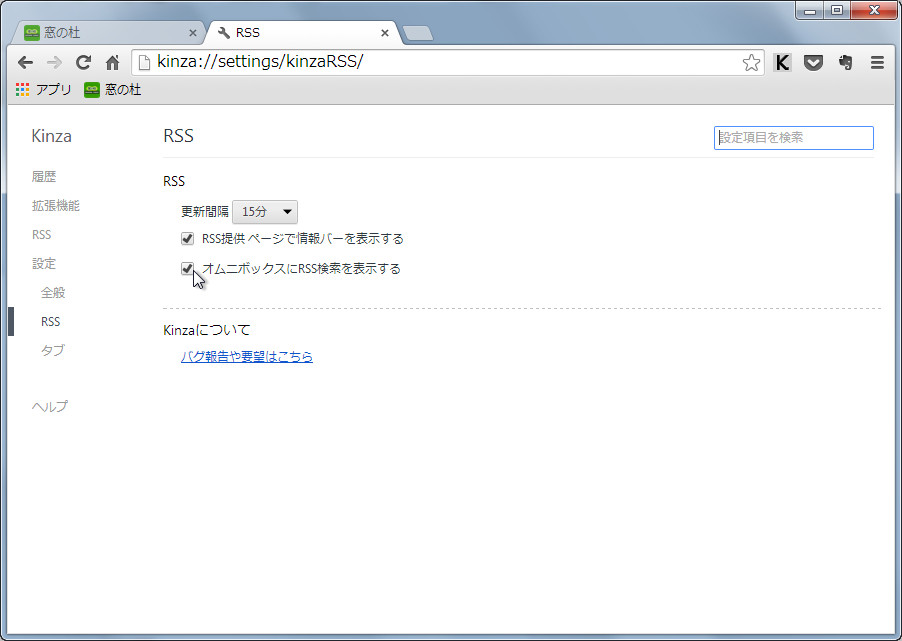Screen dimensions: 902x641
Task: Click the Pocket extension icon
Action: (813, 62)
